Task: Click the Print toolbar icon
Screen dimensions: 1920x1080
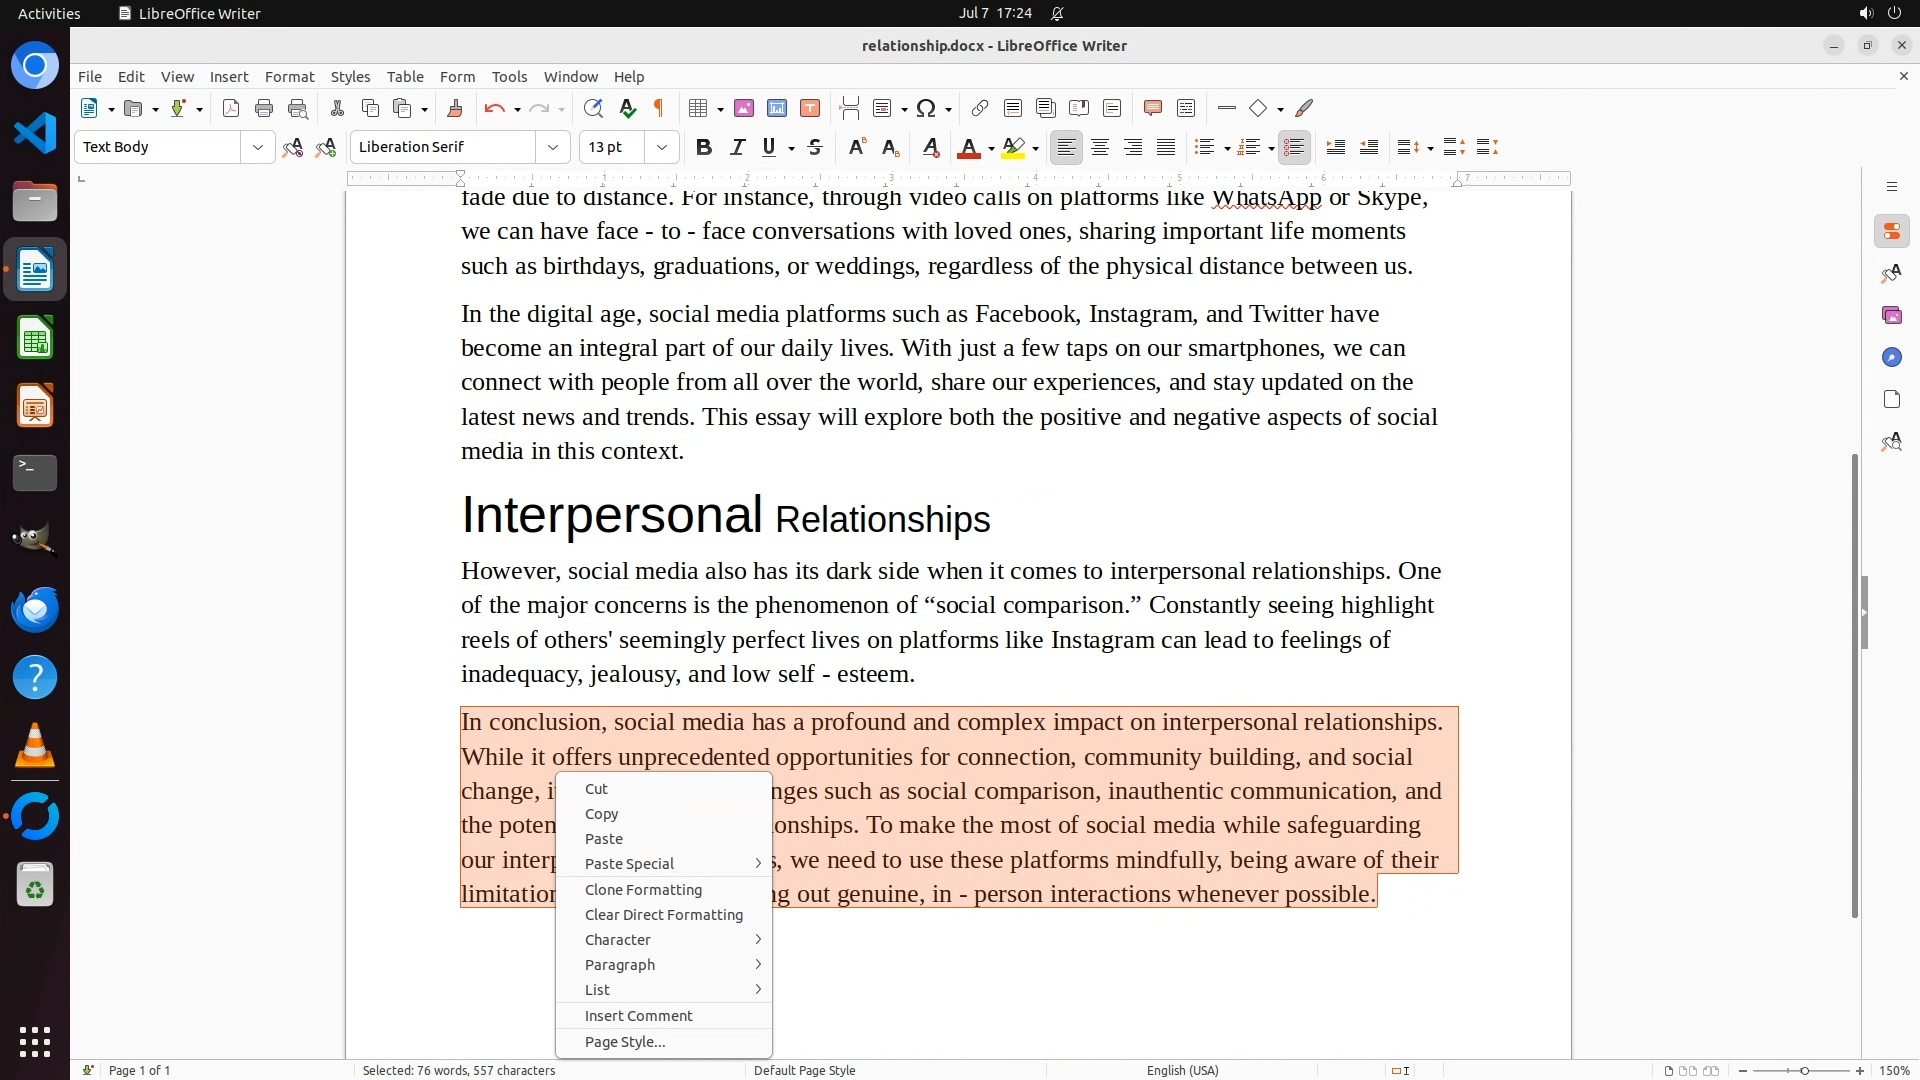Action: coord(264,109)
